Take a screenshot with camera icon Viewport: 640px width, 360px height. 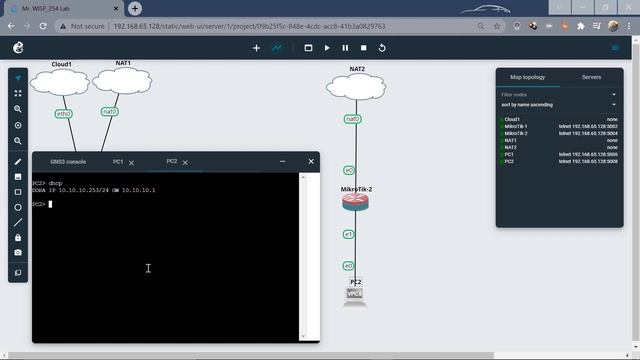(x=18, y=253)
